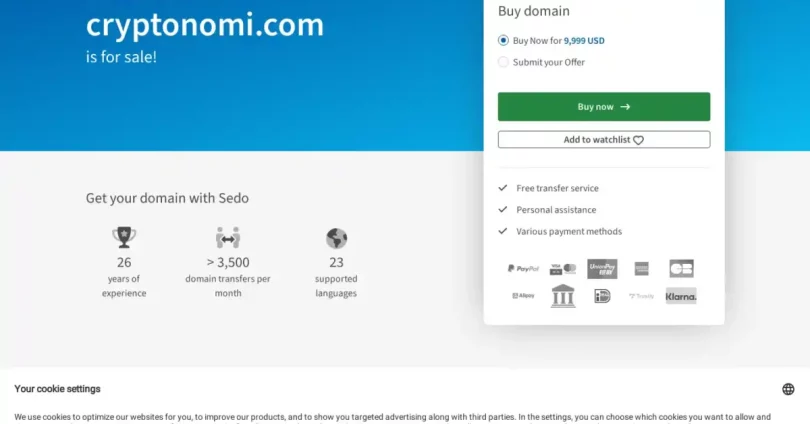Click the Klarna payment logo
Image resolution: width=810 pixels, height=424 pixels.
681,296
